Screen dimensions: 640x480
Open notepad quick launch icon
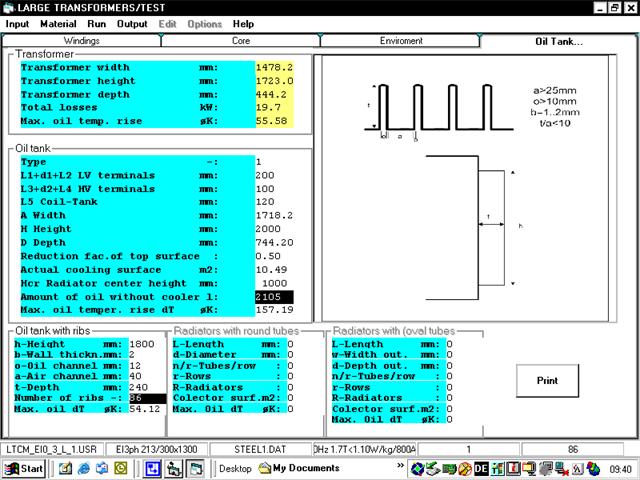coord(65,469)
